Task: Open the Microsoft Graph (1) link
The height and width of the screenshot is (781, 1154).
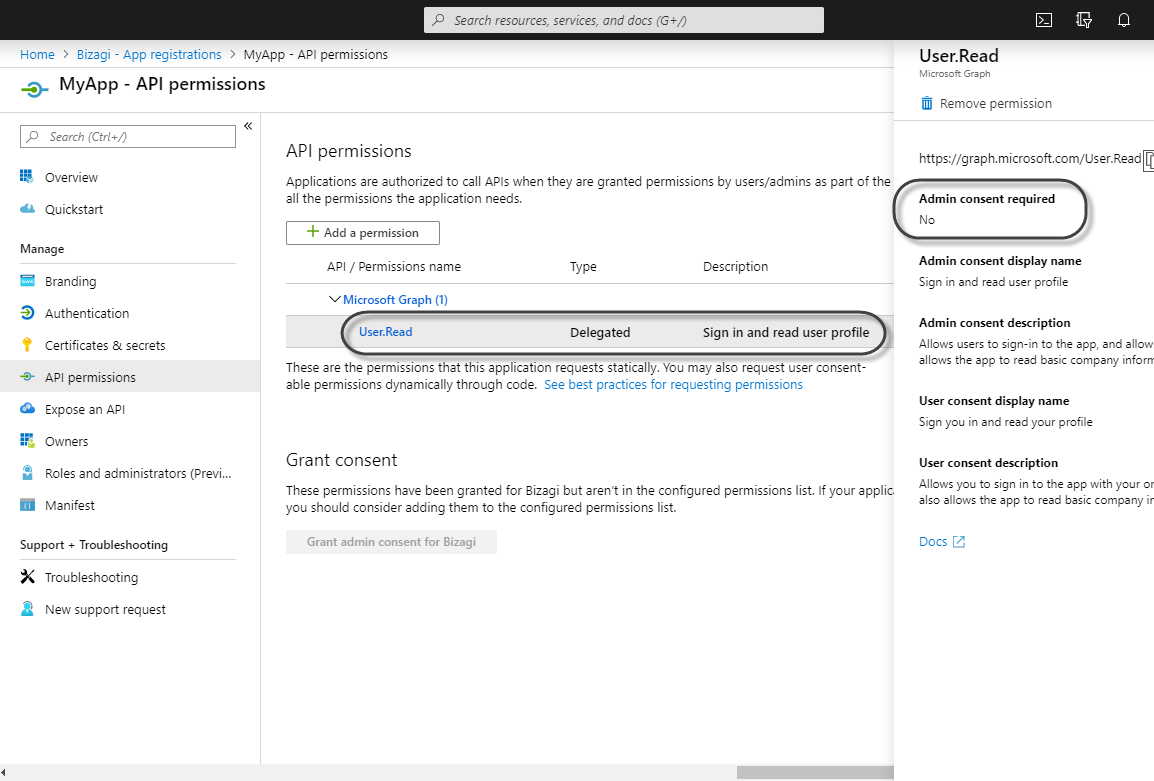Action: click(x=395, y=300)
